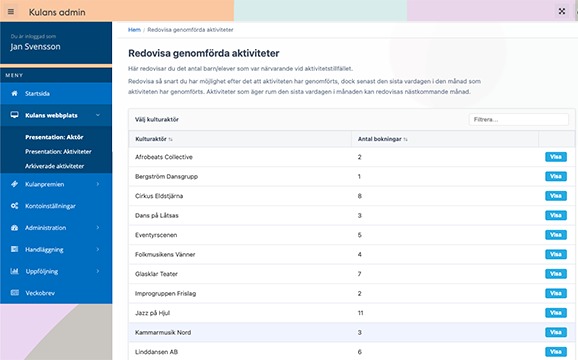Select Glasklar Teater row name
Image resolution: width=578 pixels, height=360 pixels.
(156, 274)
